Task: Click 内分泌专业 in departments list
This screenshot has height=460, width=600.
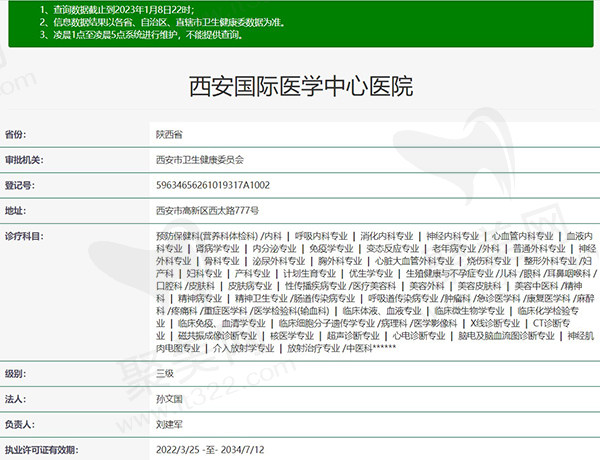Action: click(x=274, y=249)
